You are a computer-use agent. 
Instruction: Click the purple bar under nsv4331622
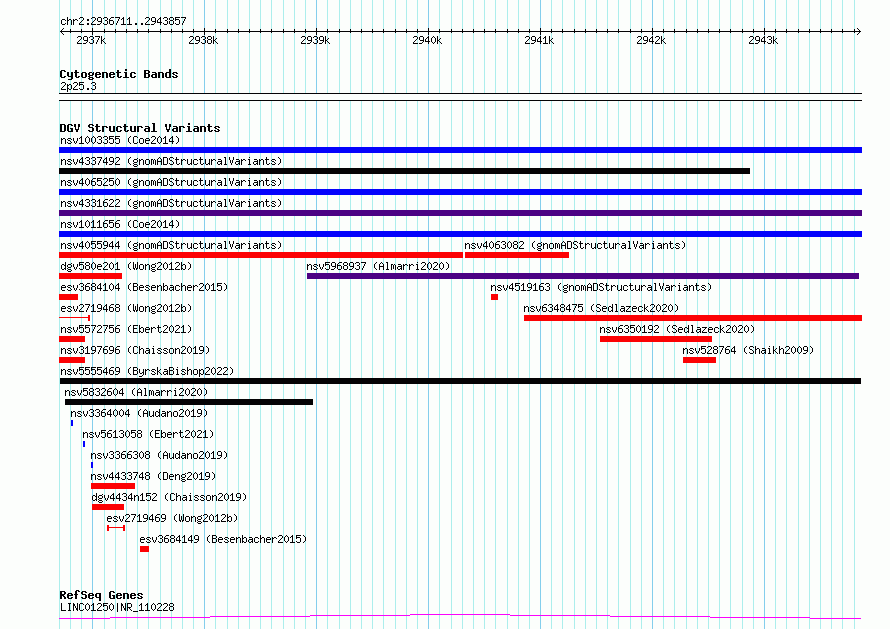(x=460, y=213)
